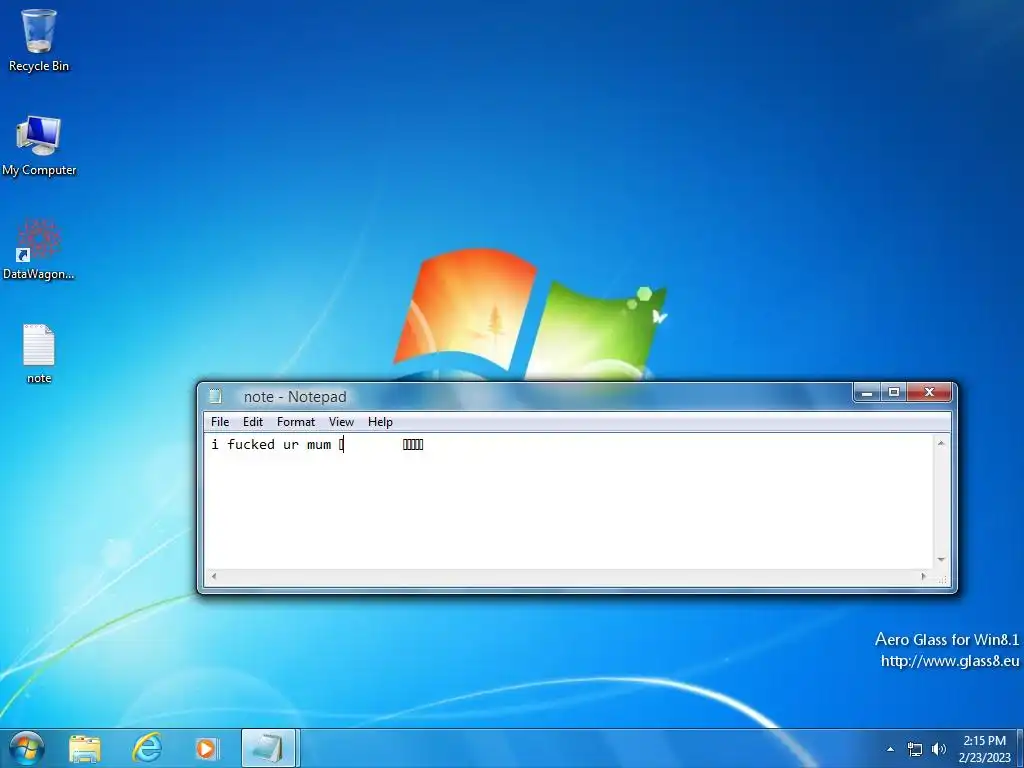
Task: Click the Notepad taskbar button
Action: [x=268, y=748]
